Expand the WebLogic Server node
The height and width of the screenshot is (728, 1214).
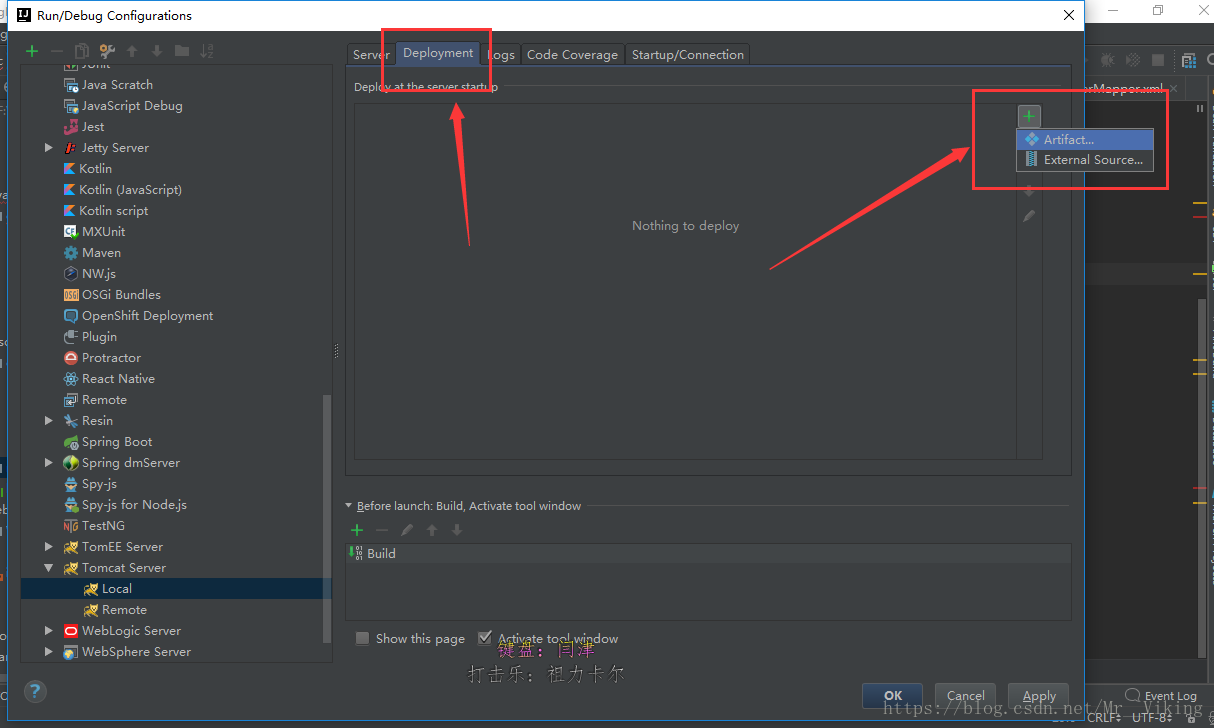tap(49, 631)
